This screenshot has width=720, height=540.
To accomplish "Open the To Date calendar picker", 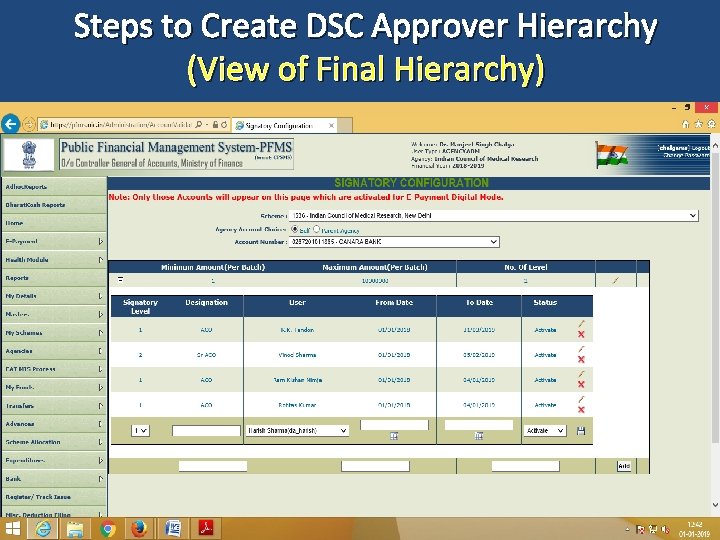I will pyautogui.click(x=478, y=436).
